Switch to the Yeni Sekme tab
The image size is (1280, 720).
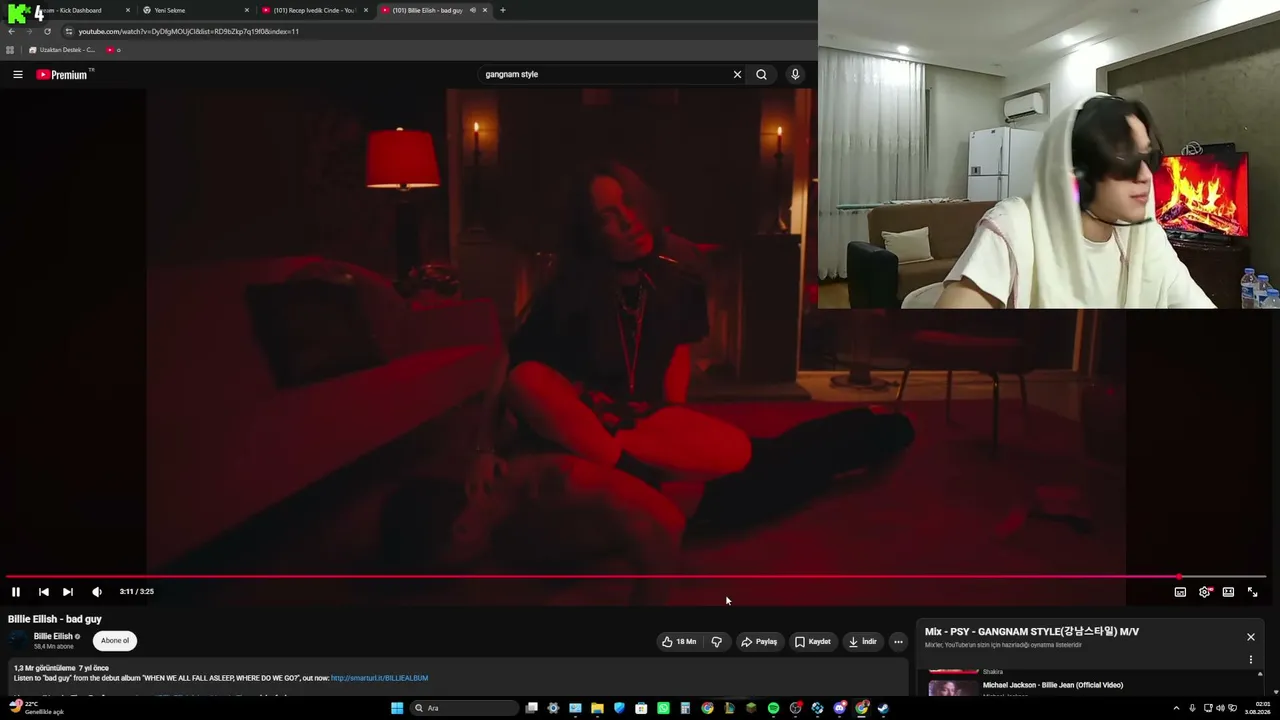coord(196,10)
